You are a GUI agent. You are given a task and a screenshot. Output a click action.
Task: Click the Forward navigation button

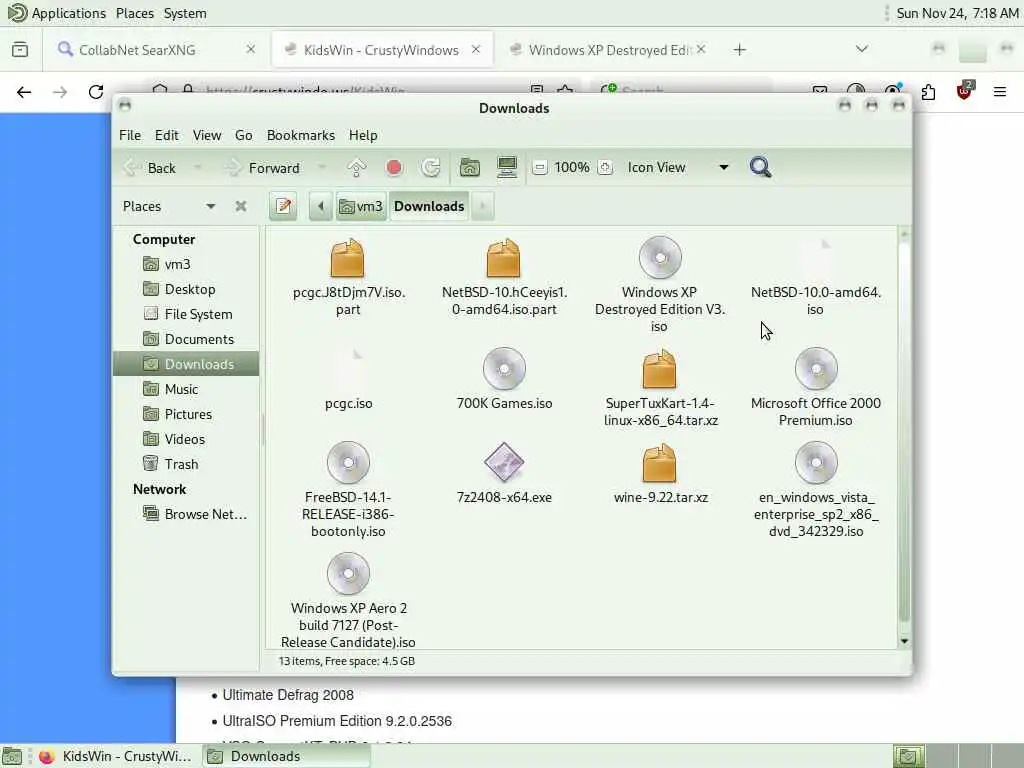(x=264, y=168)
